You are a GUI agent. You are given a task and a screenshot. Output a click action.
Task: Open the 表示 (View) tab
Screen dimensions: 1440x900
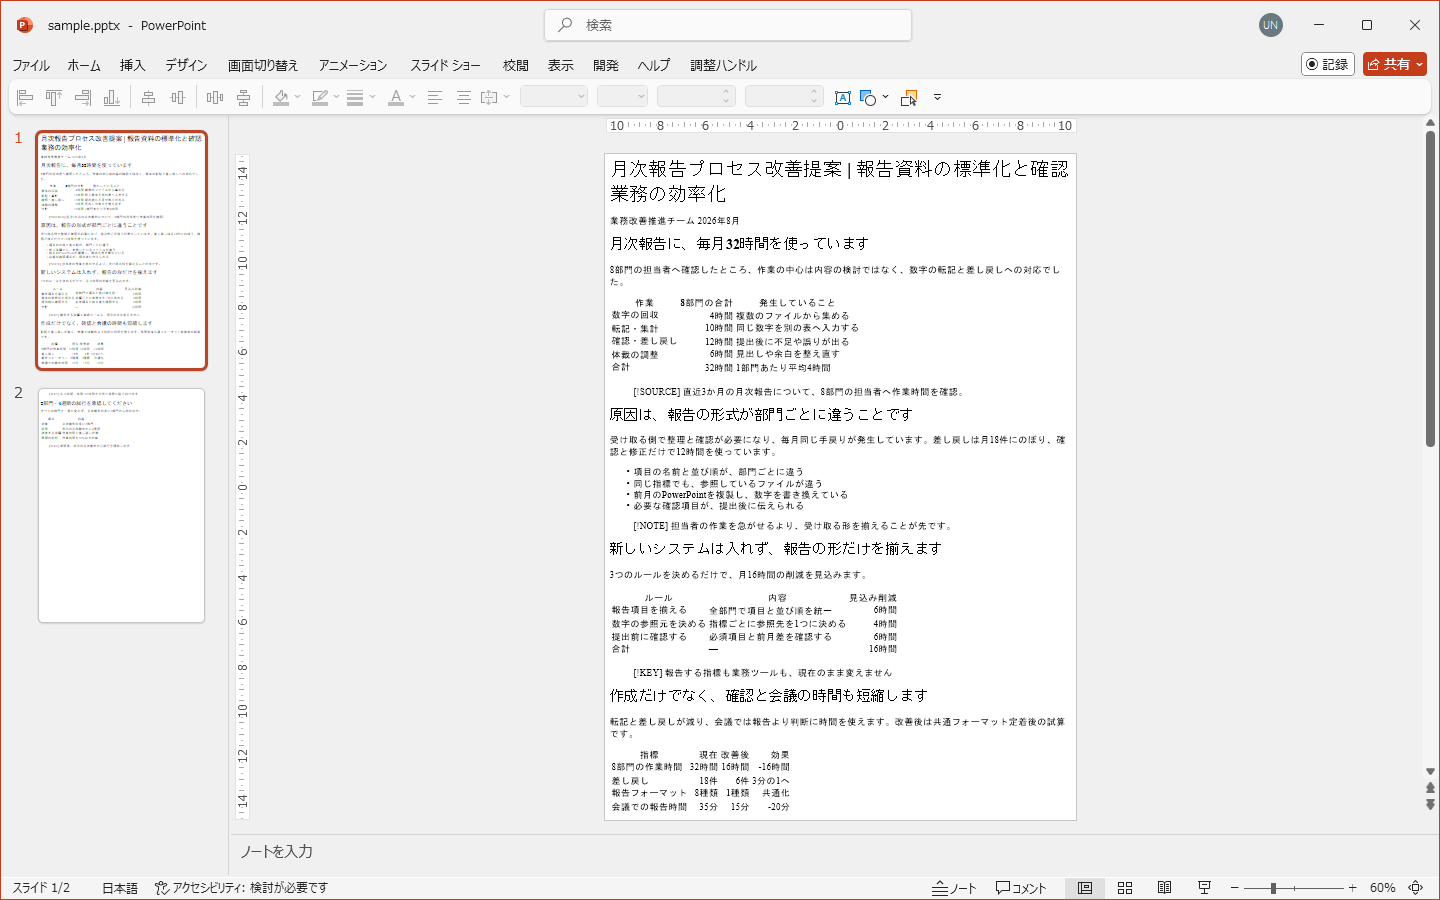coord(560,65)
